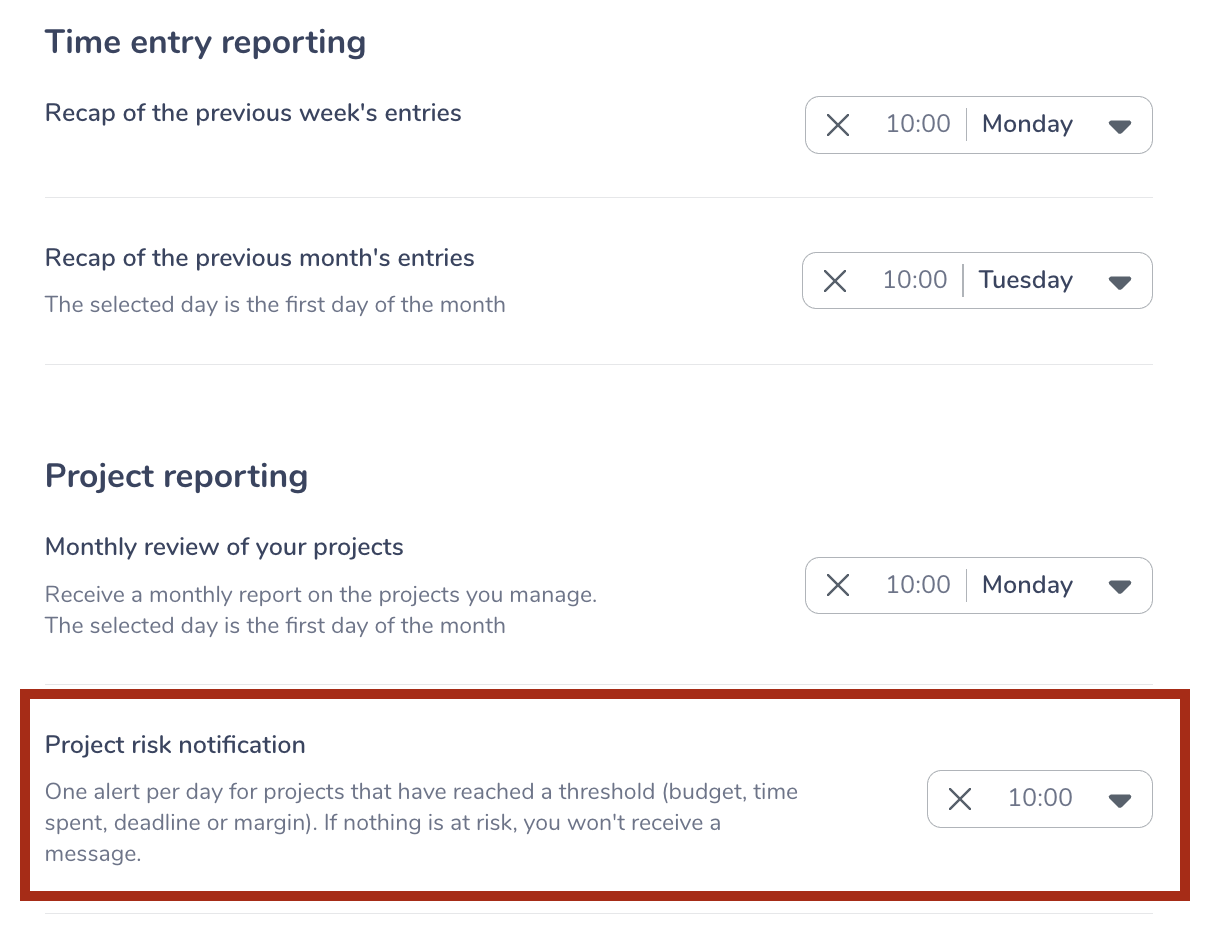Edit 10:00 time for previous week's recap
The width and height of the screenshot is (1212, 952).
pyautogui.click(x=918, y=124)
